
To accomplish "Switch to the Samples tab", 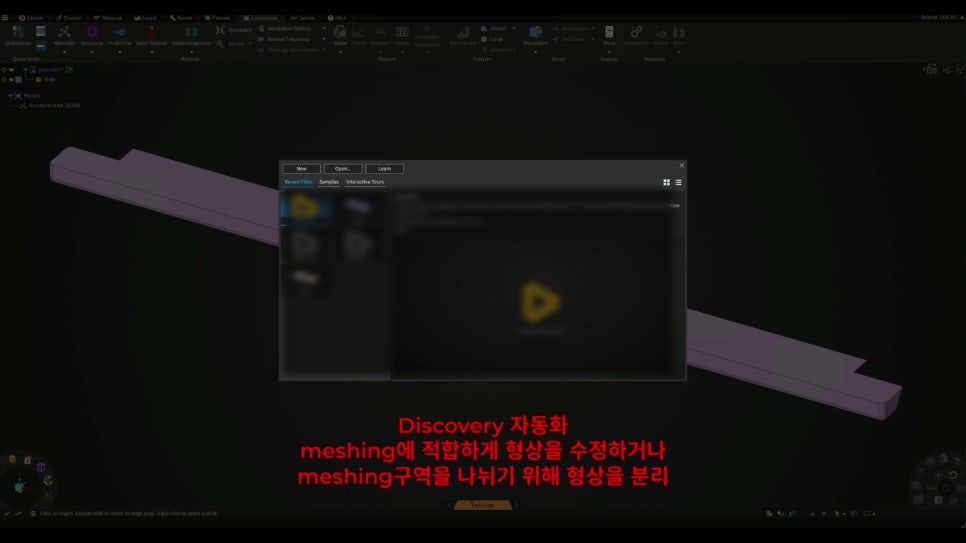I will (329, 182).
